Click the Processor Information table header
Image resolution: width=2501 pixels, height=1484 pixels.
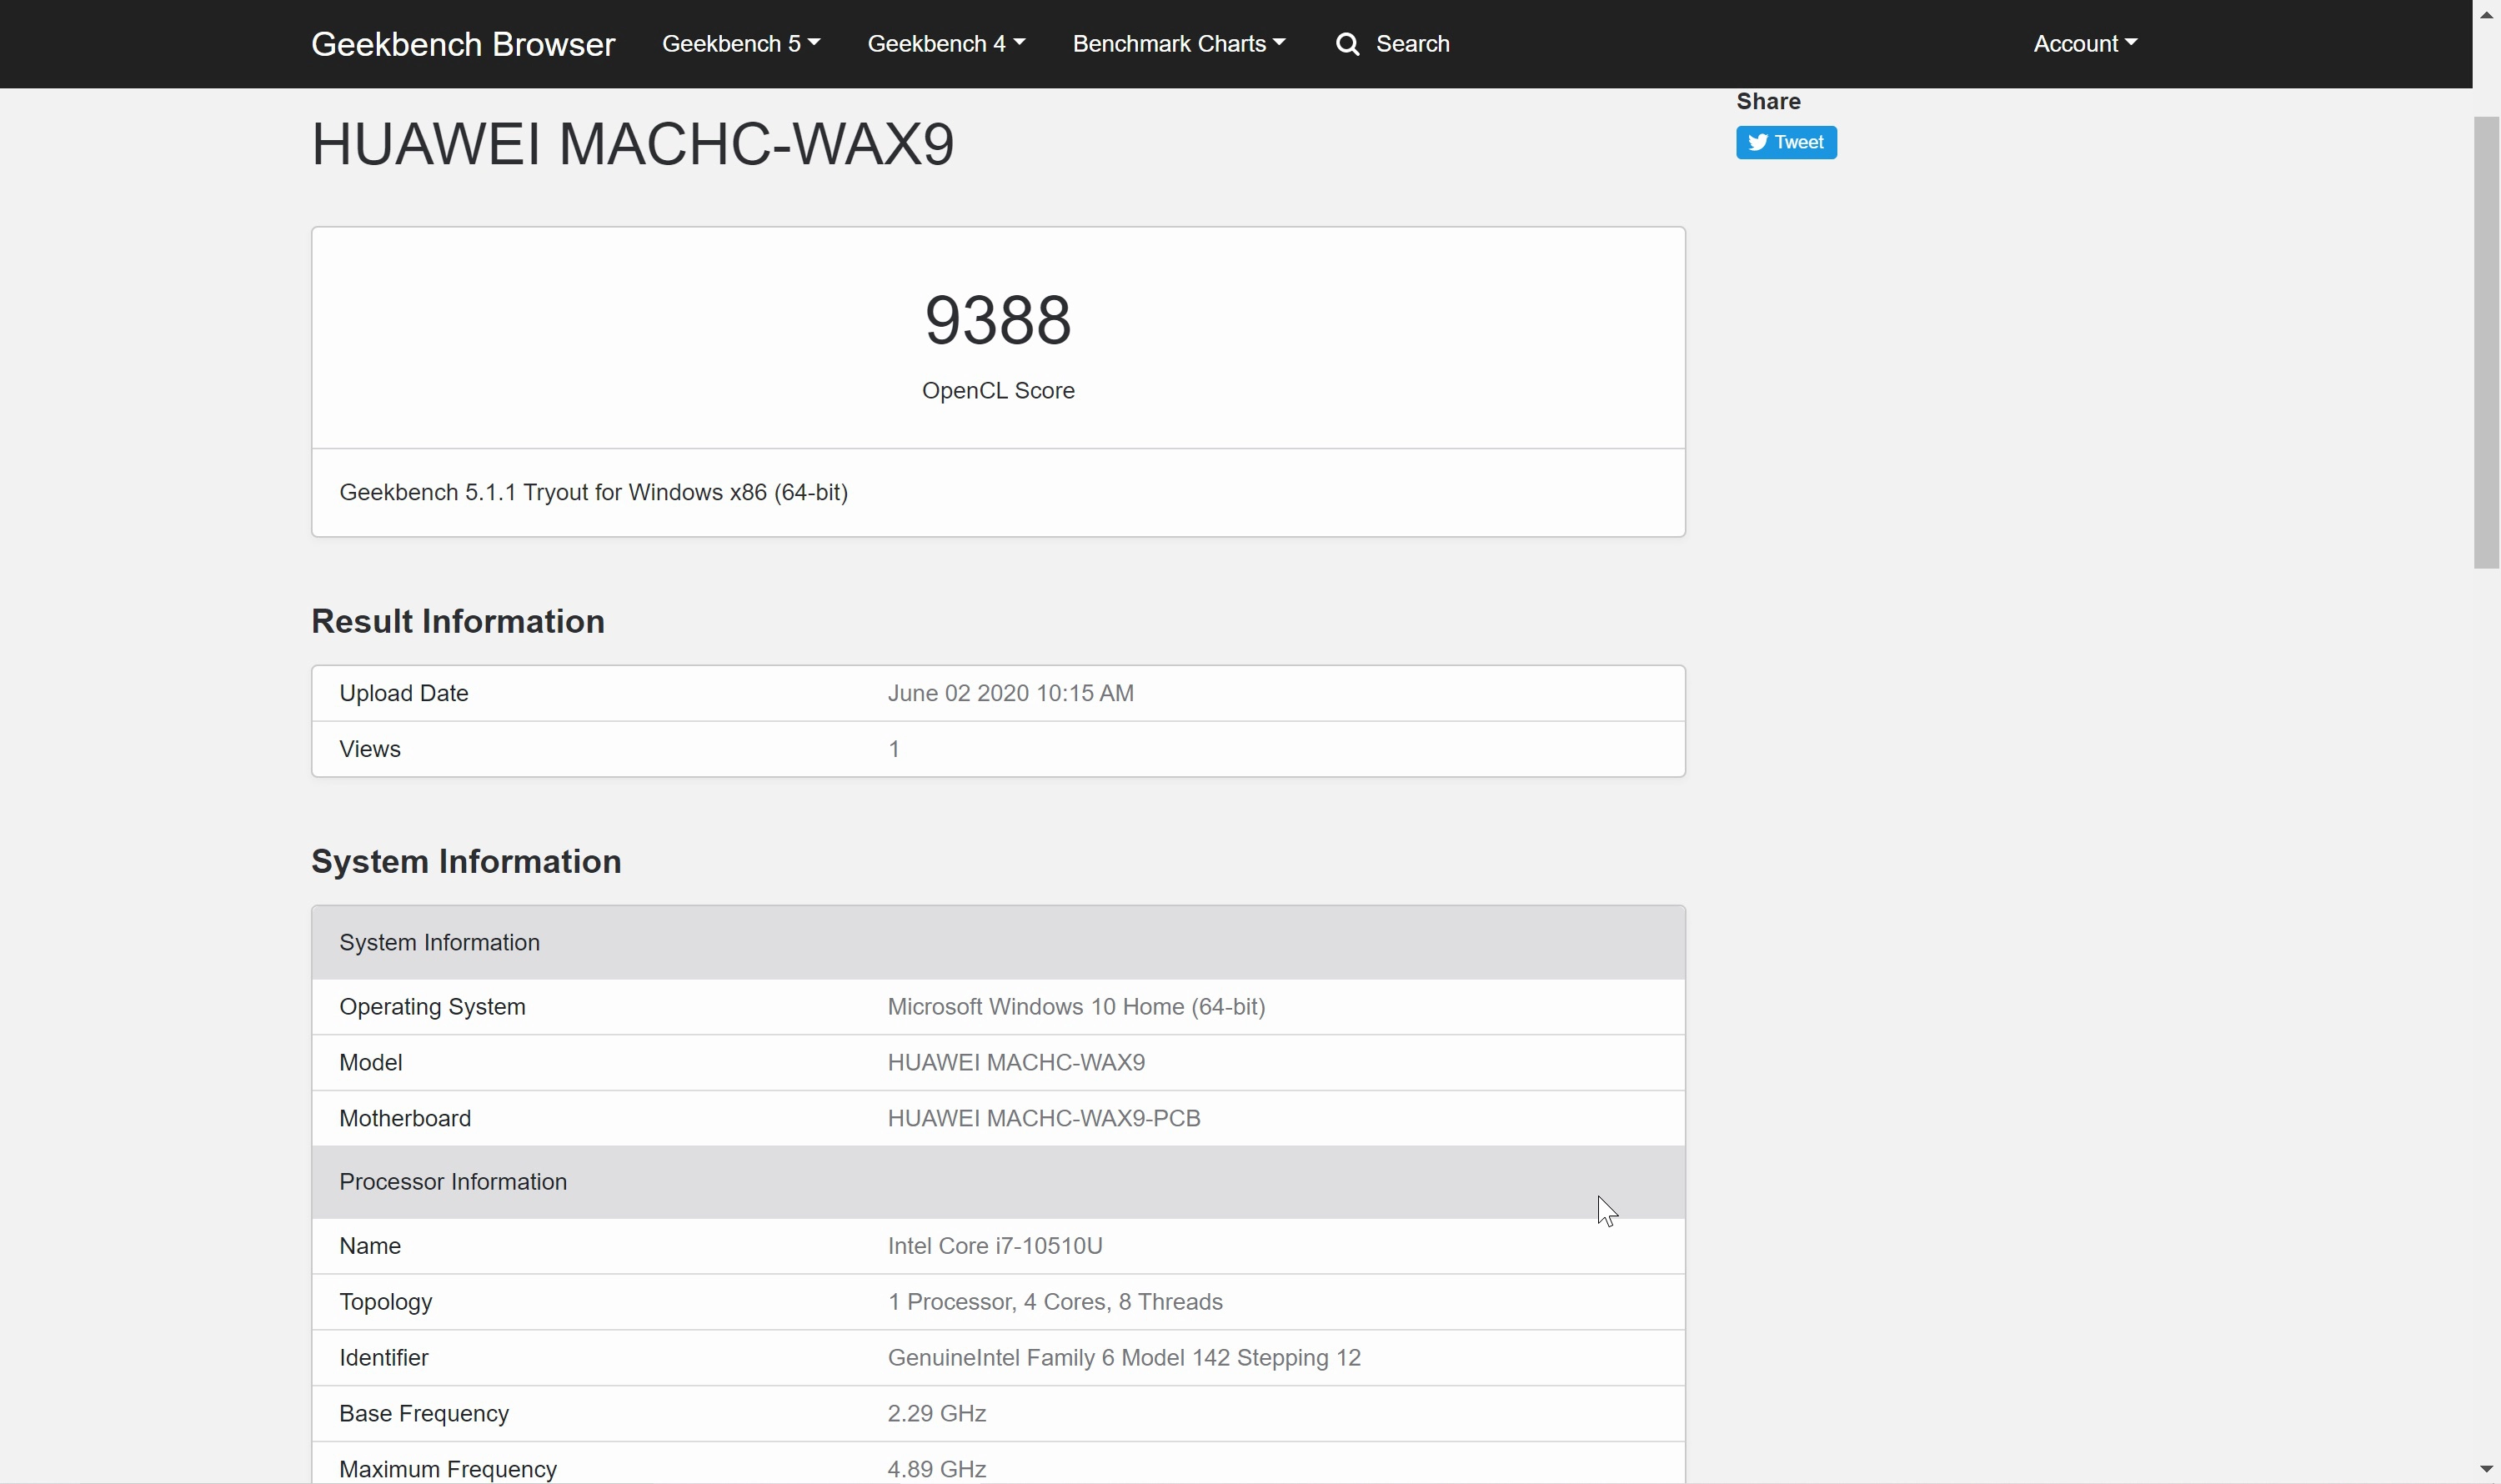[998, 1182]
